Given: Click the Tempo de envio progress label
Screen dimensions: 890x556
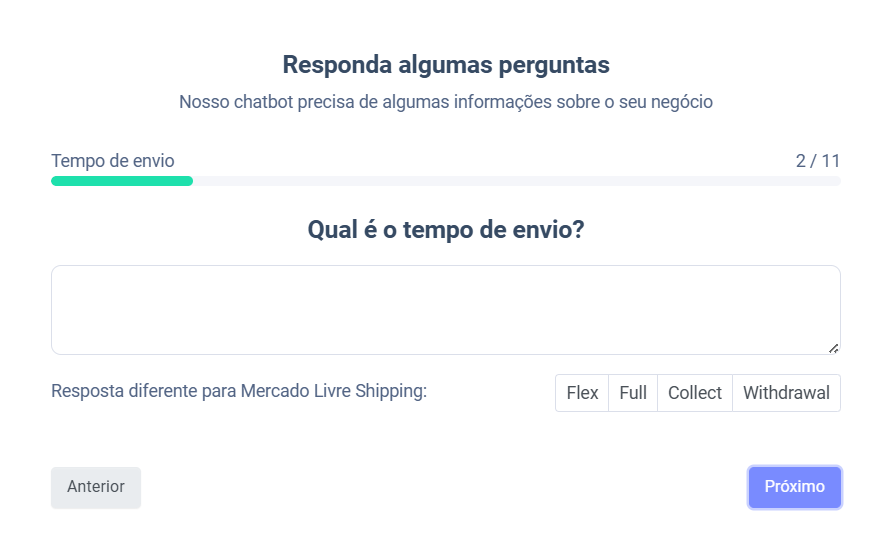Looking at the screenshot, I should [x=113, y=161].
